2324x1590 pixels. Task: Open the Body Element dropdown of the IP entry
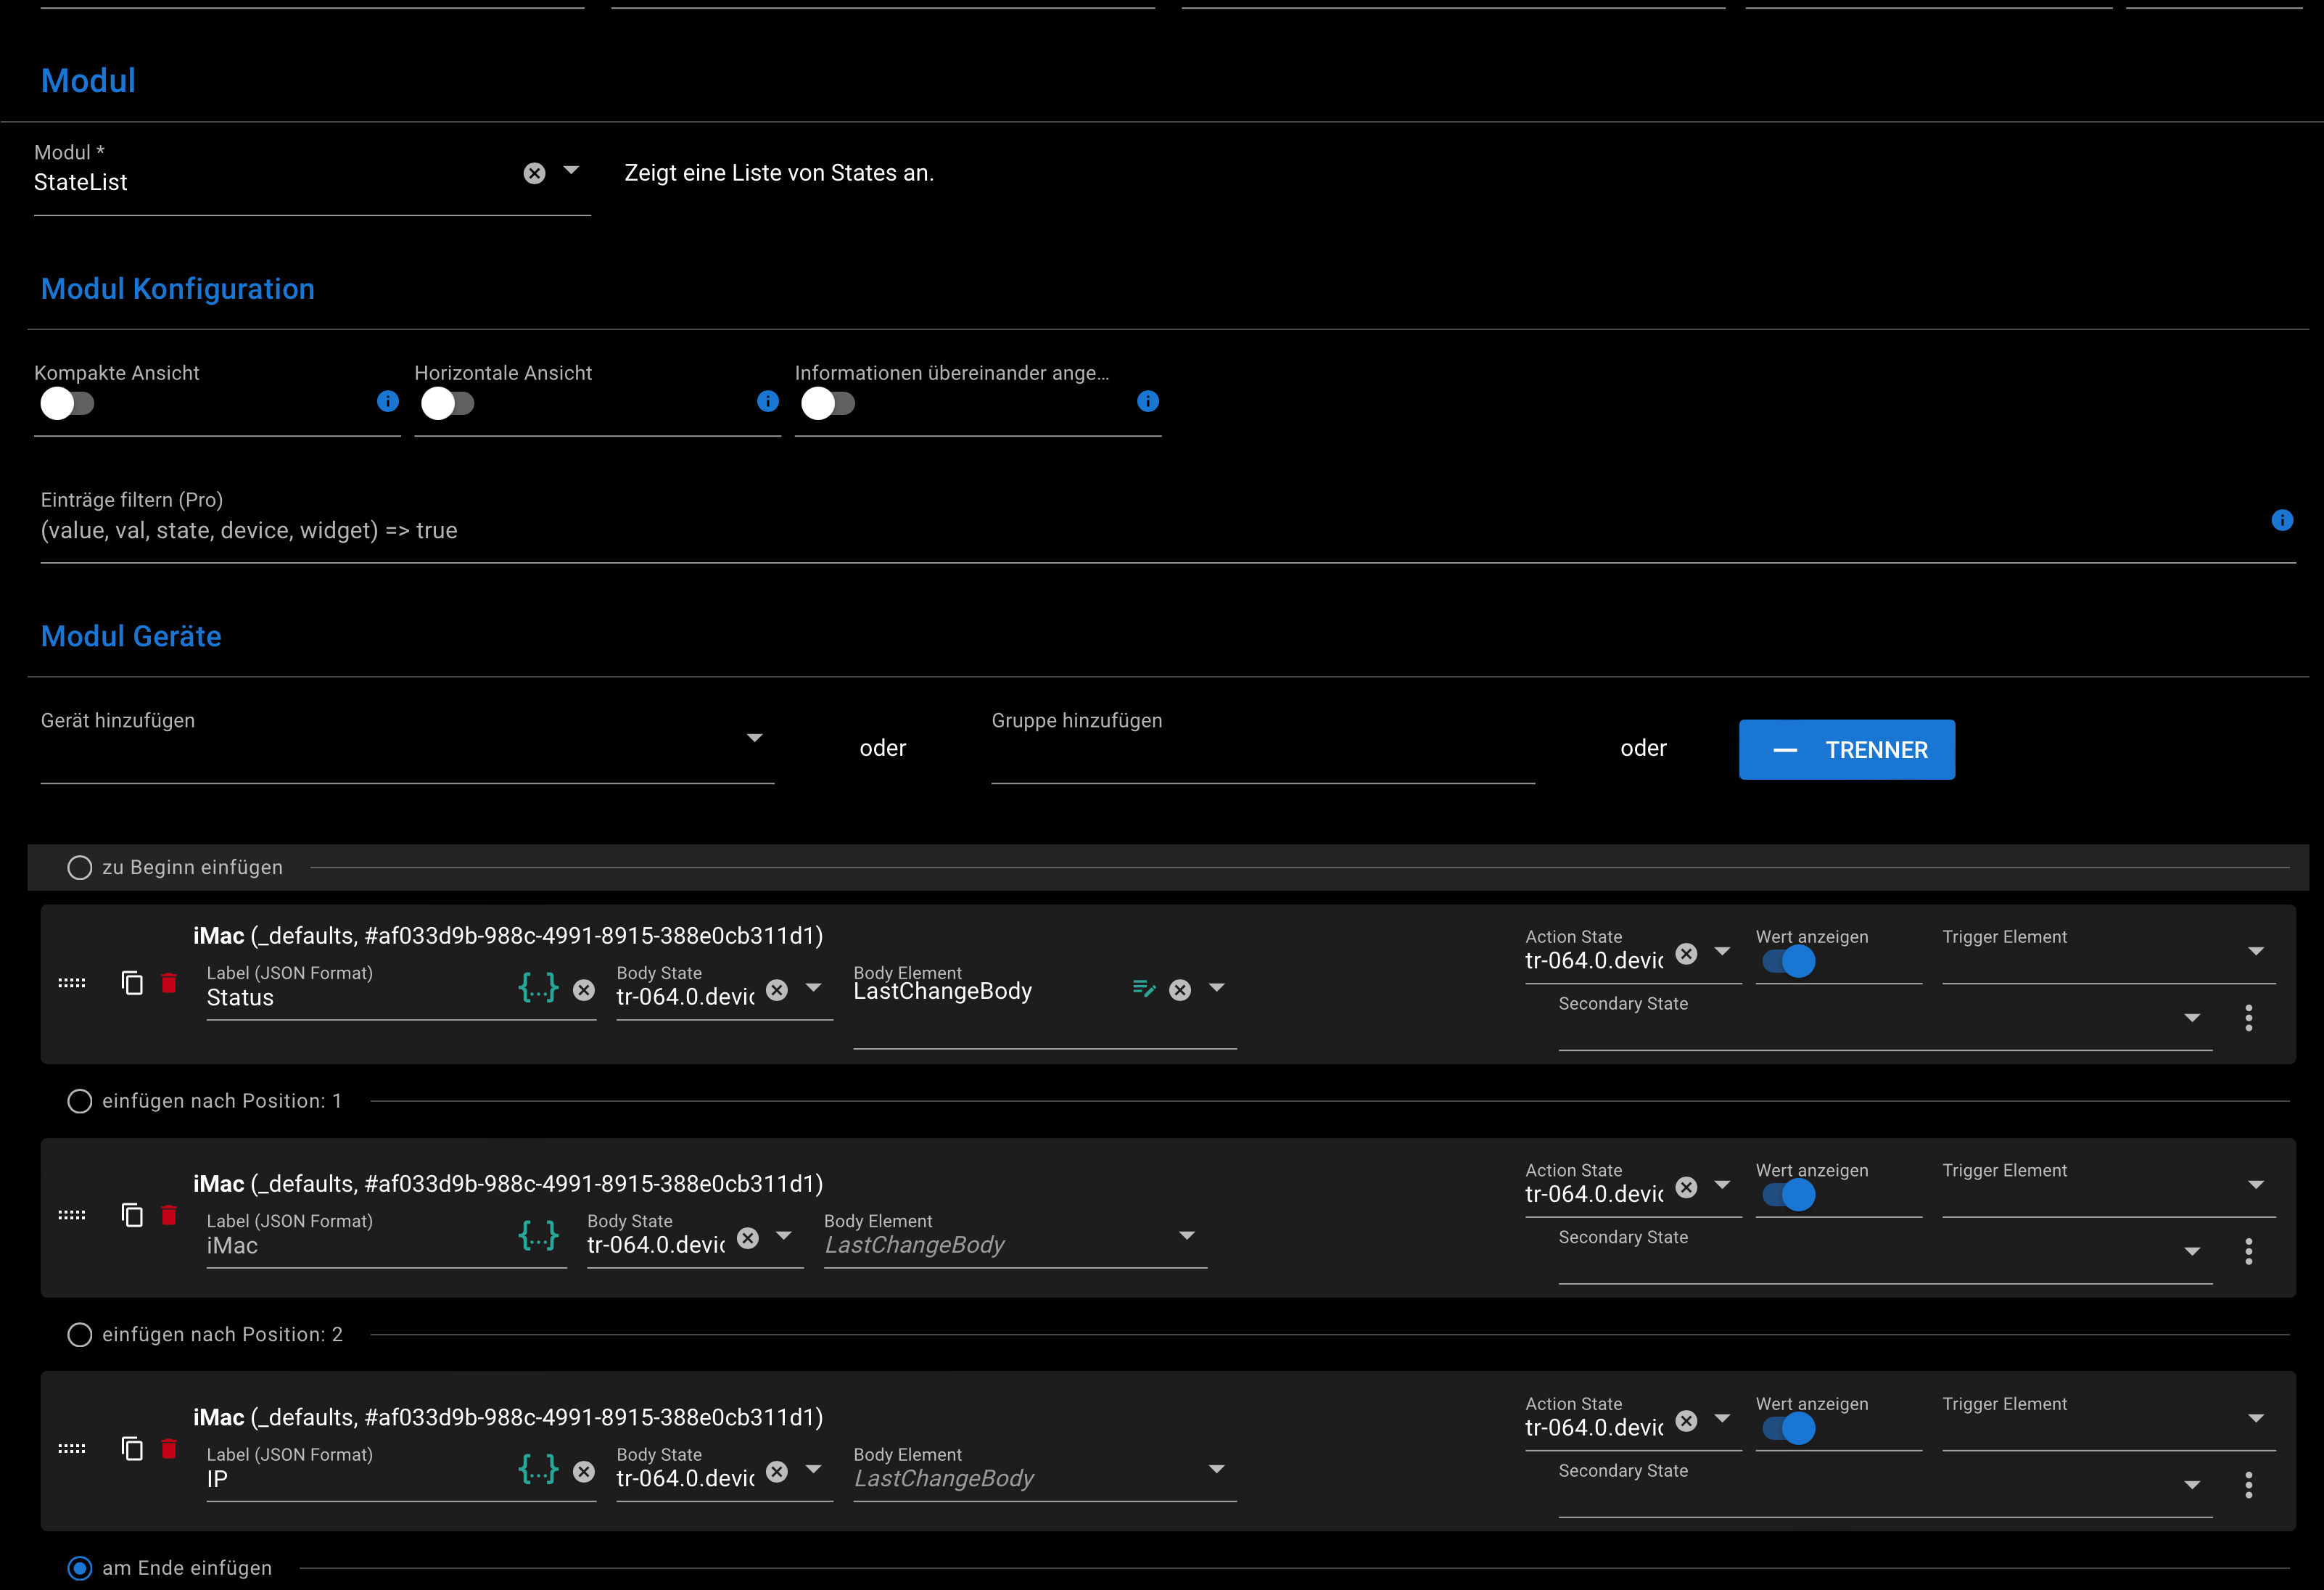[x=1216, y=1469]
